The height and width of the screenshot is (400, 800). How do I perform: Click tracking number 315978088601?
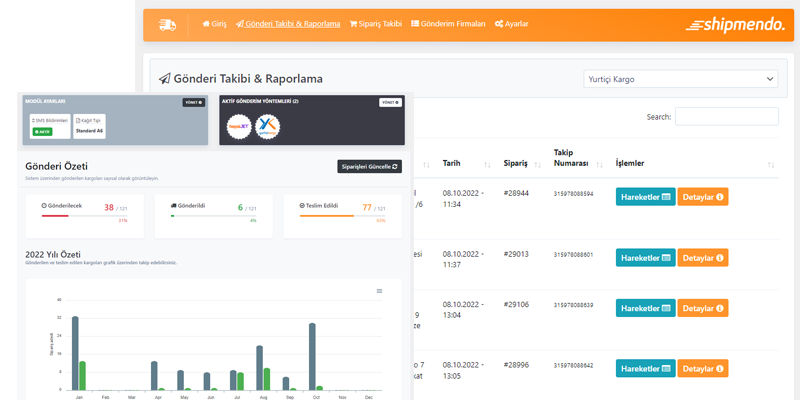coord(573,254)
